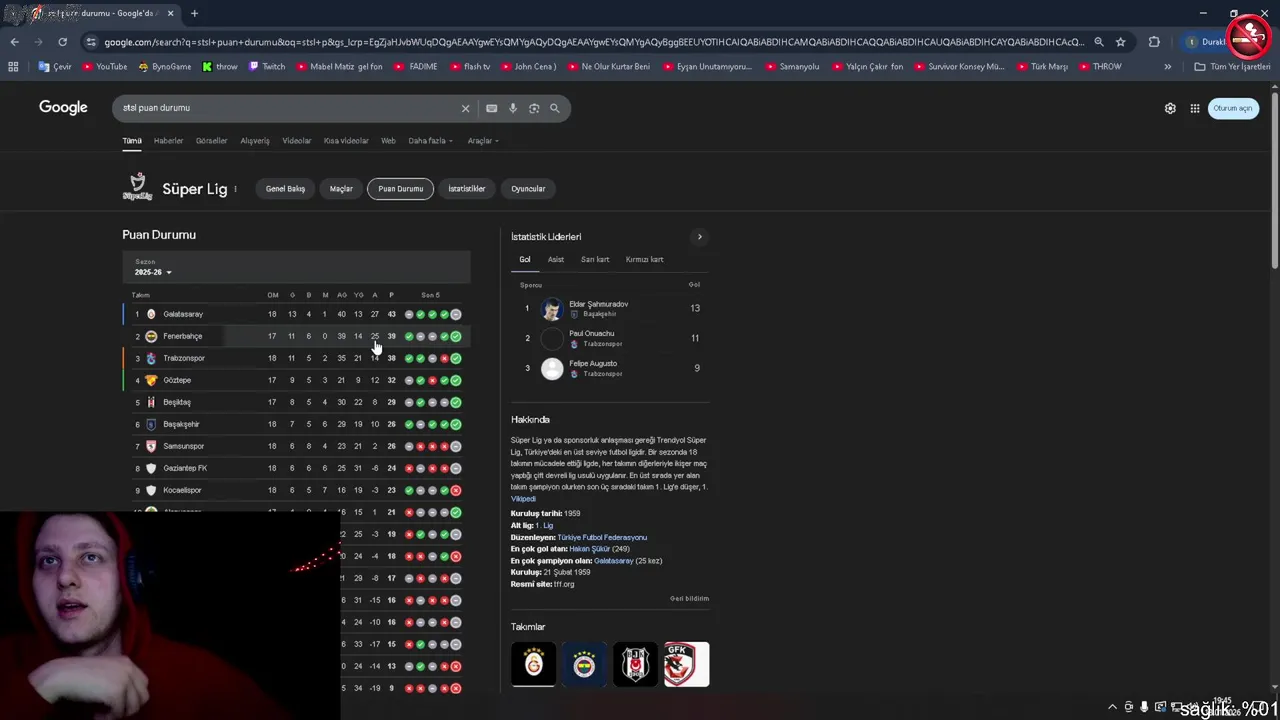Open the YouTube bookmark
1280x720 pixels.
tap(105, 66)
